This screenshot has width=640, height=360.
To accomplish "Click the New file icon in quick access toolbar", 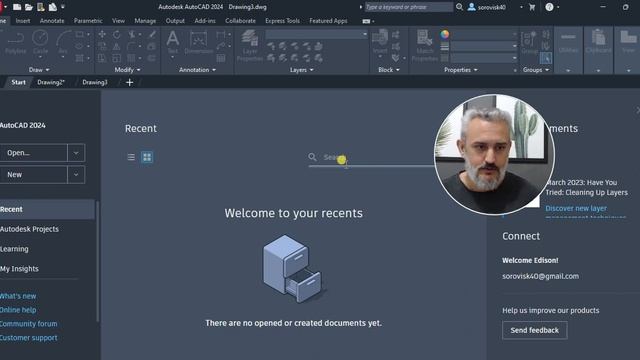I will (17, 7).
